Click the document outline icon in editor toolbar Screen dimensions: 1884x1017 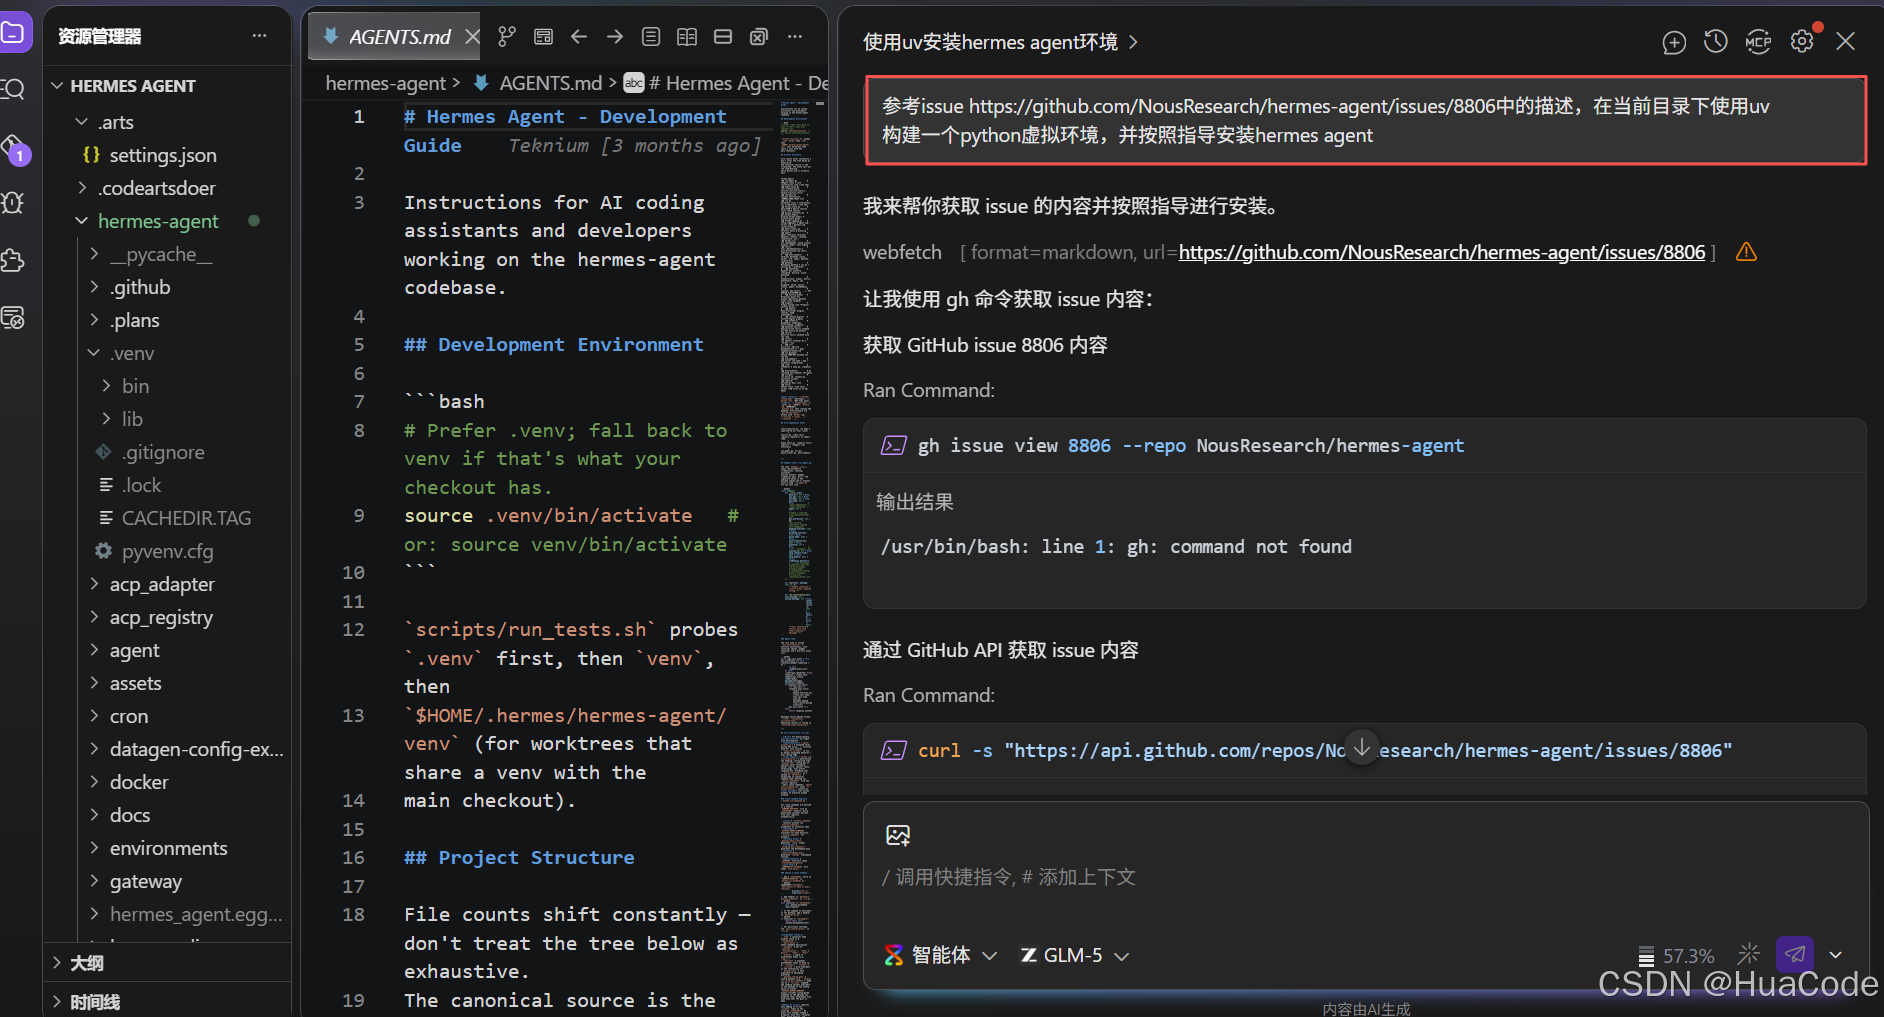(x=651, y=37)
